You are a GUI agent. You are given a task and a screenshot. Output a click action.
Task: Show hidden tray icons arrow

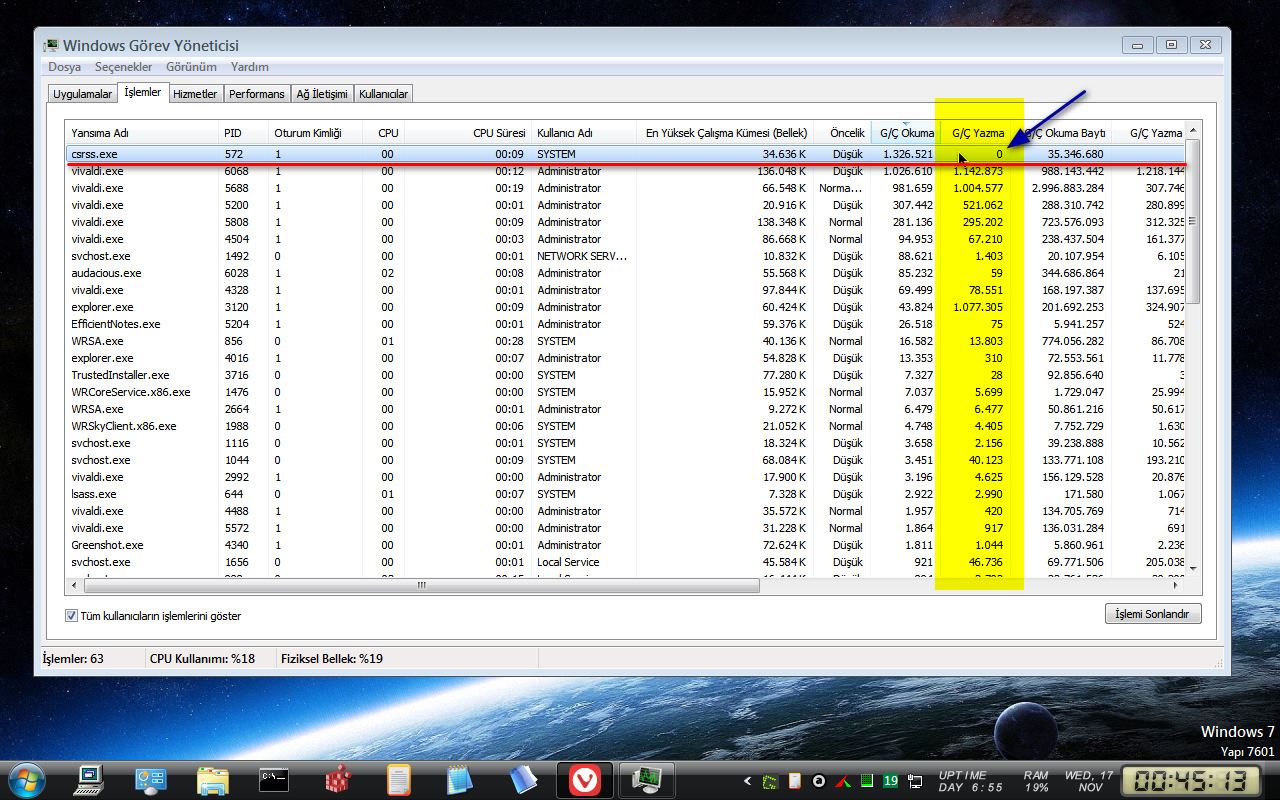pos(747,781)
